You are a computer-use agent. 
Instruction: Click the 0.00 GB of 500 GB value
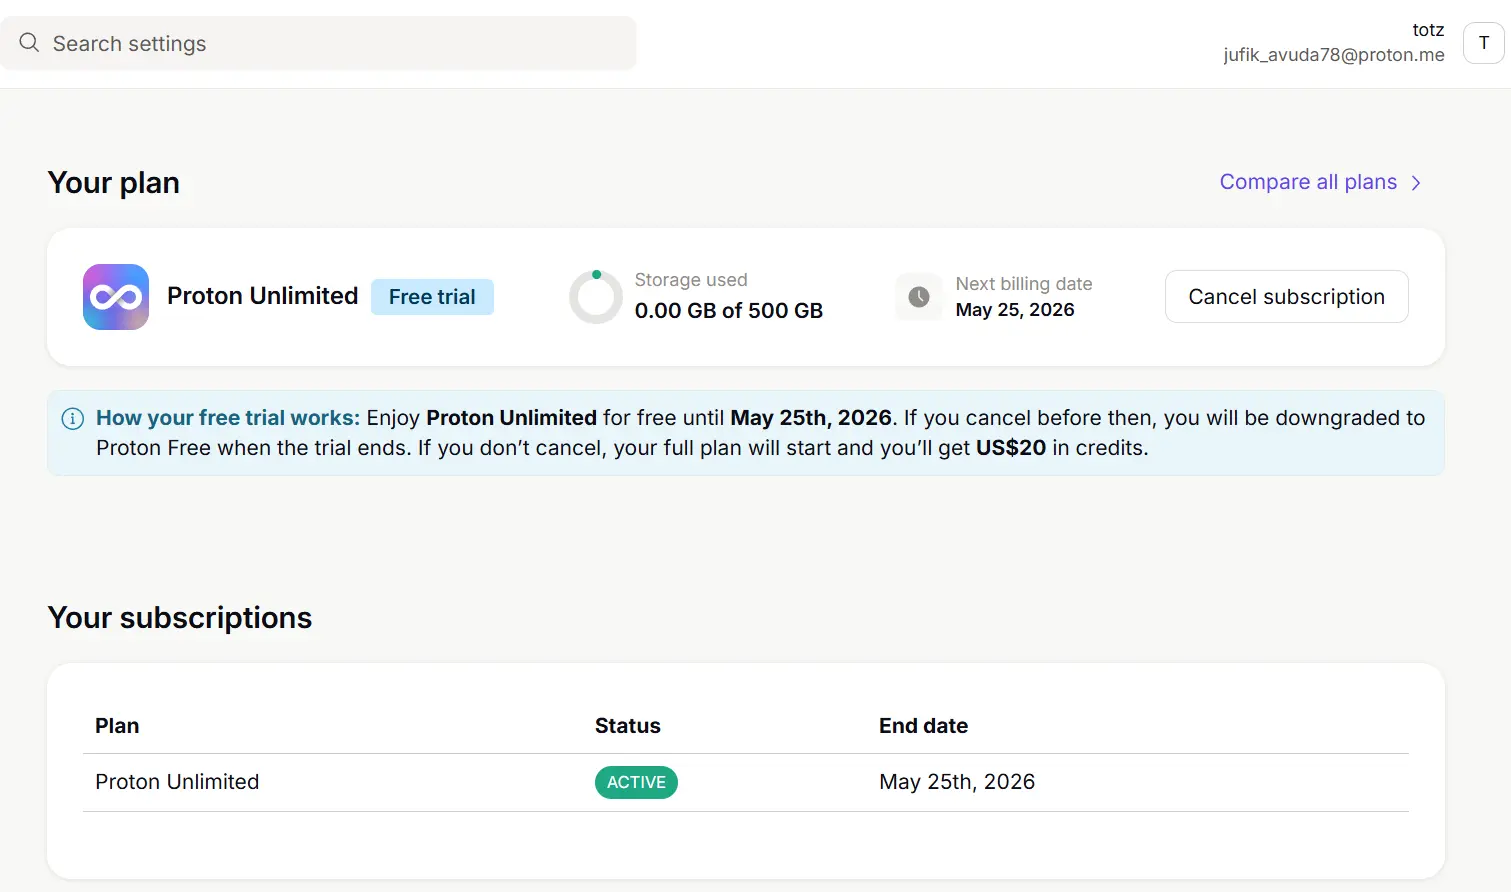(728, 311)
